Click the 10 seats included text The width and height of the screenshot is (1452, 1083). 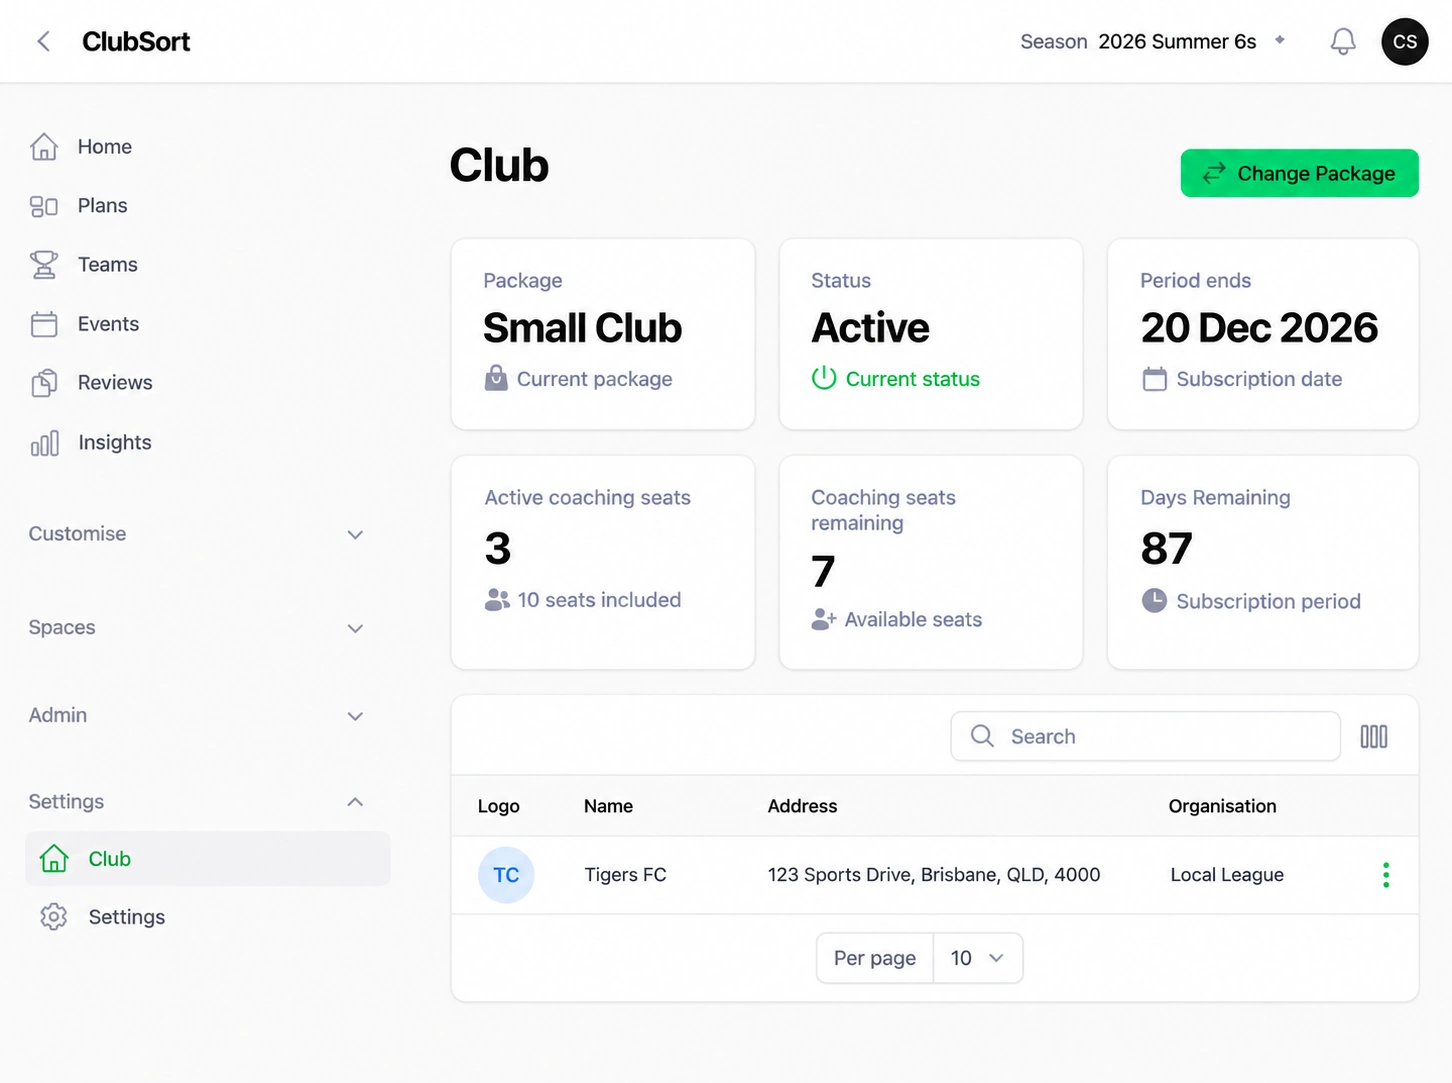point(599,600)
